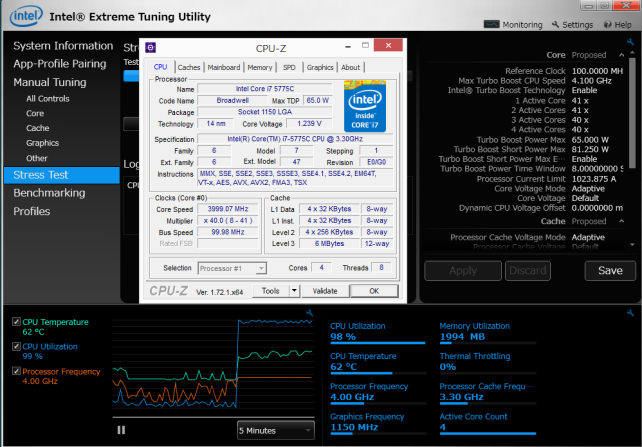Open the Tools dropdown arrow in CPU-Z
This screenshot has width=642, height=447.
coord(294,291)
